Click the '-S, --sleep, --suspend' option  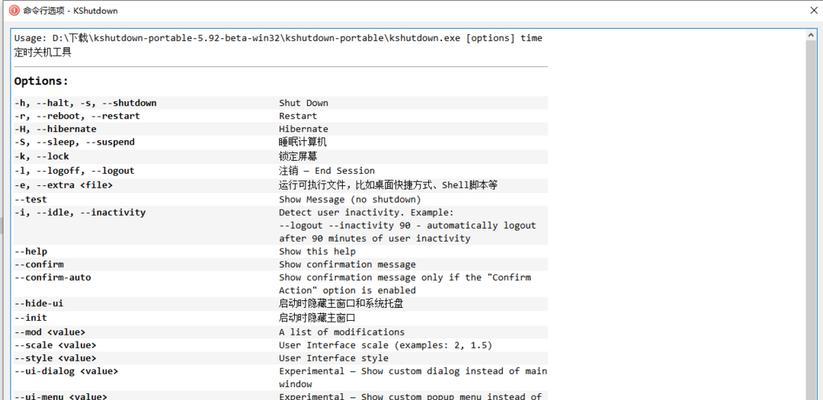tap(75, 142)
